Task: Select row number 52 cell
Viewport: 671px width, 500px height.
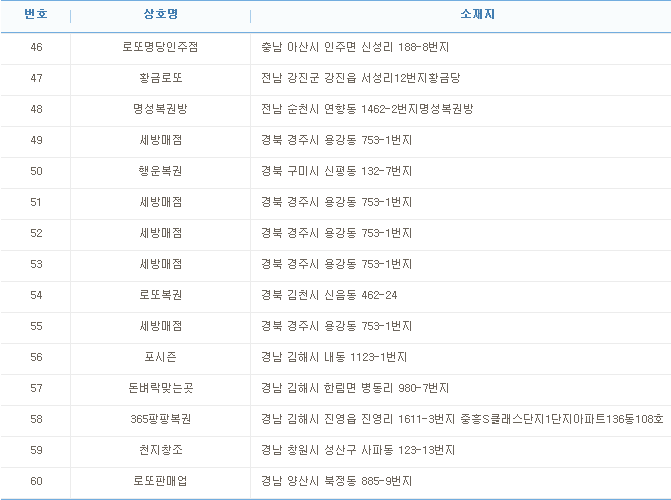Action: point(36,233)
